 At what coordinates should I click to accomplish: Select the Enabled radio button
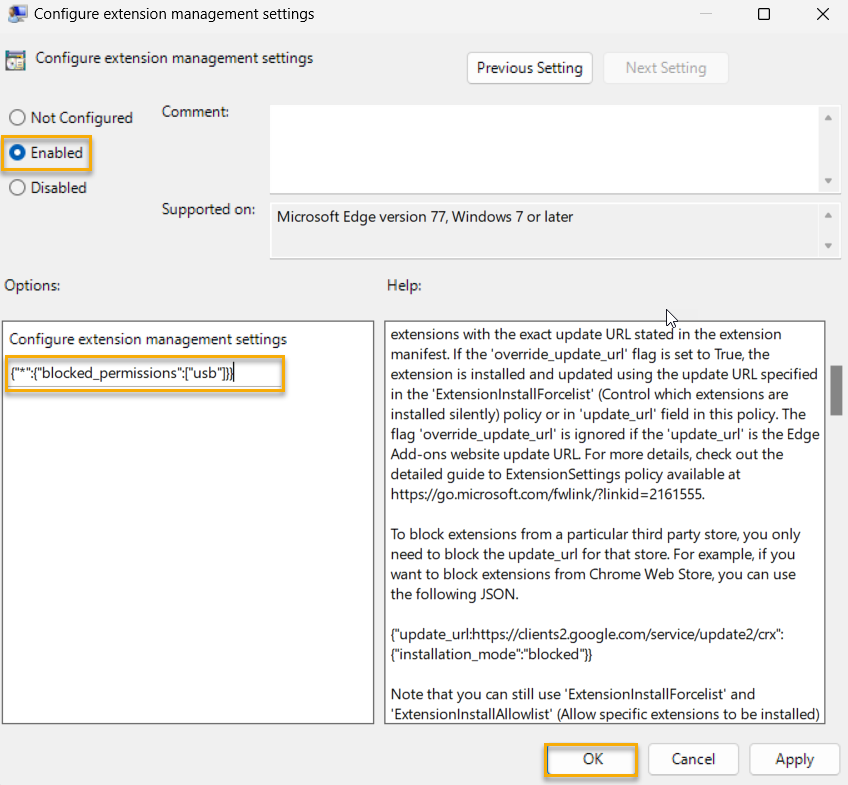[x=16, y=153]
